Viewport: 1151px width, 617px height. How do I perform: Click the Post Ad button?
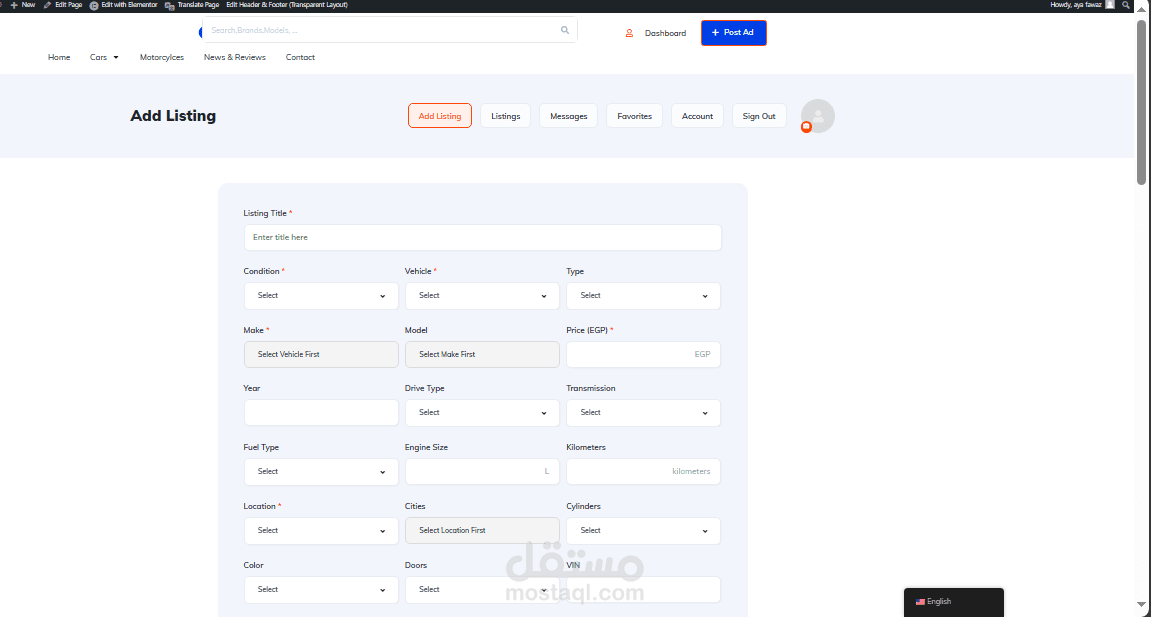pyautogui.click(x=733, y=33)
